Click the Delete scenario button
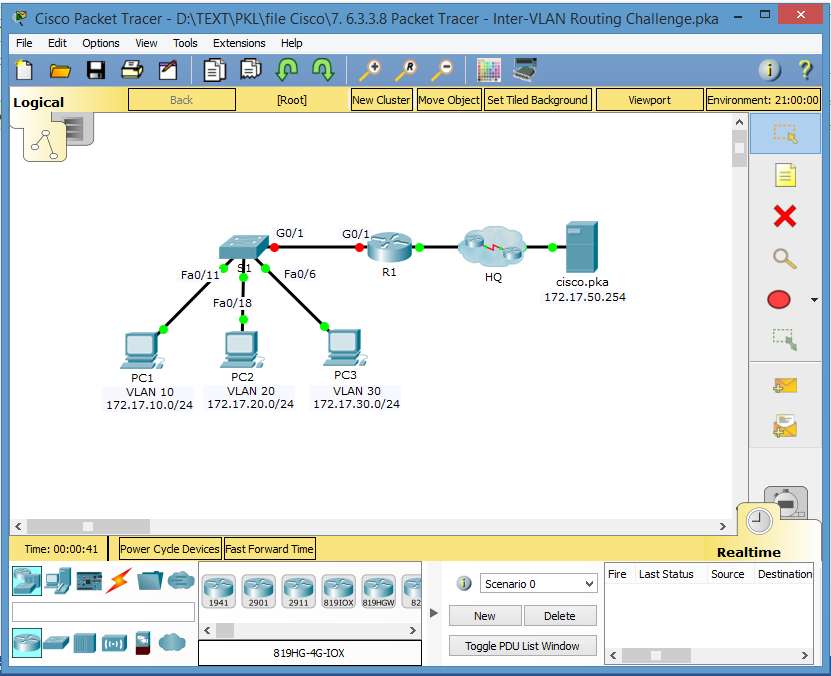 pyautogui.click(x=560, y=616)
